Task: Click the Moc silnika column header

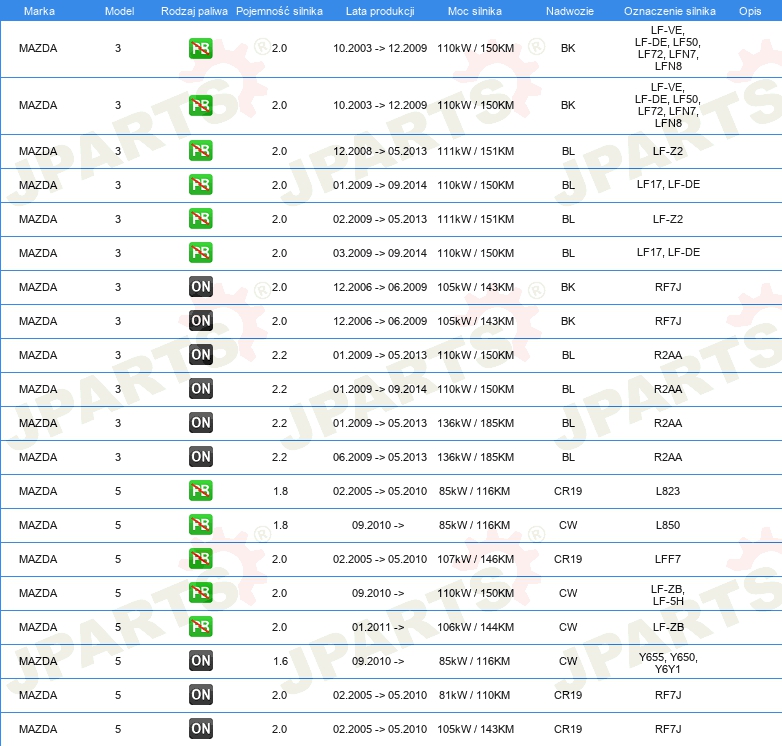Action: (x=475, y=10)
